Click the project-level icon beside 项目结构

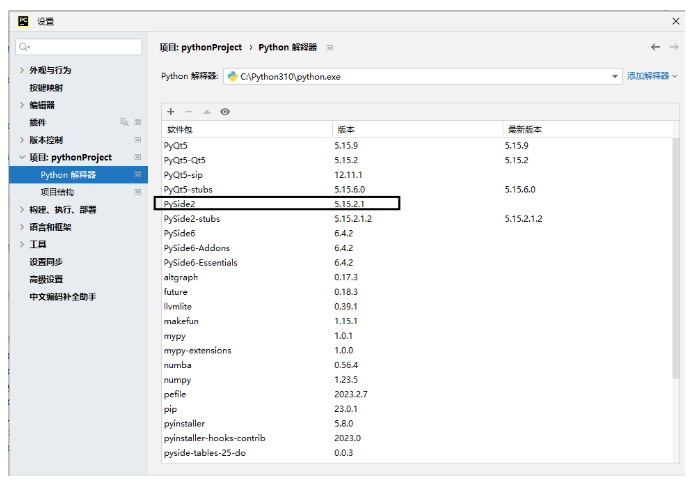coord(138,192)
